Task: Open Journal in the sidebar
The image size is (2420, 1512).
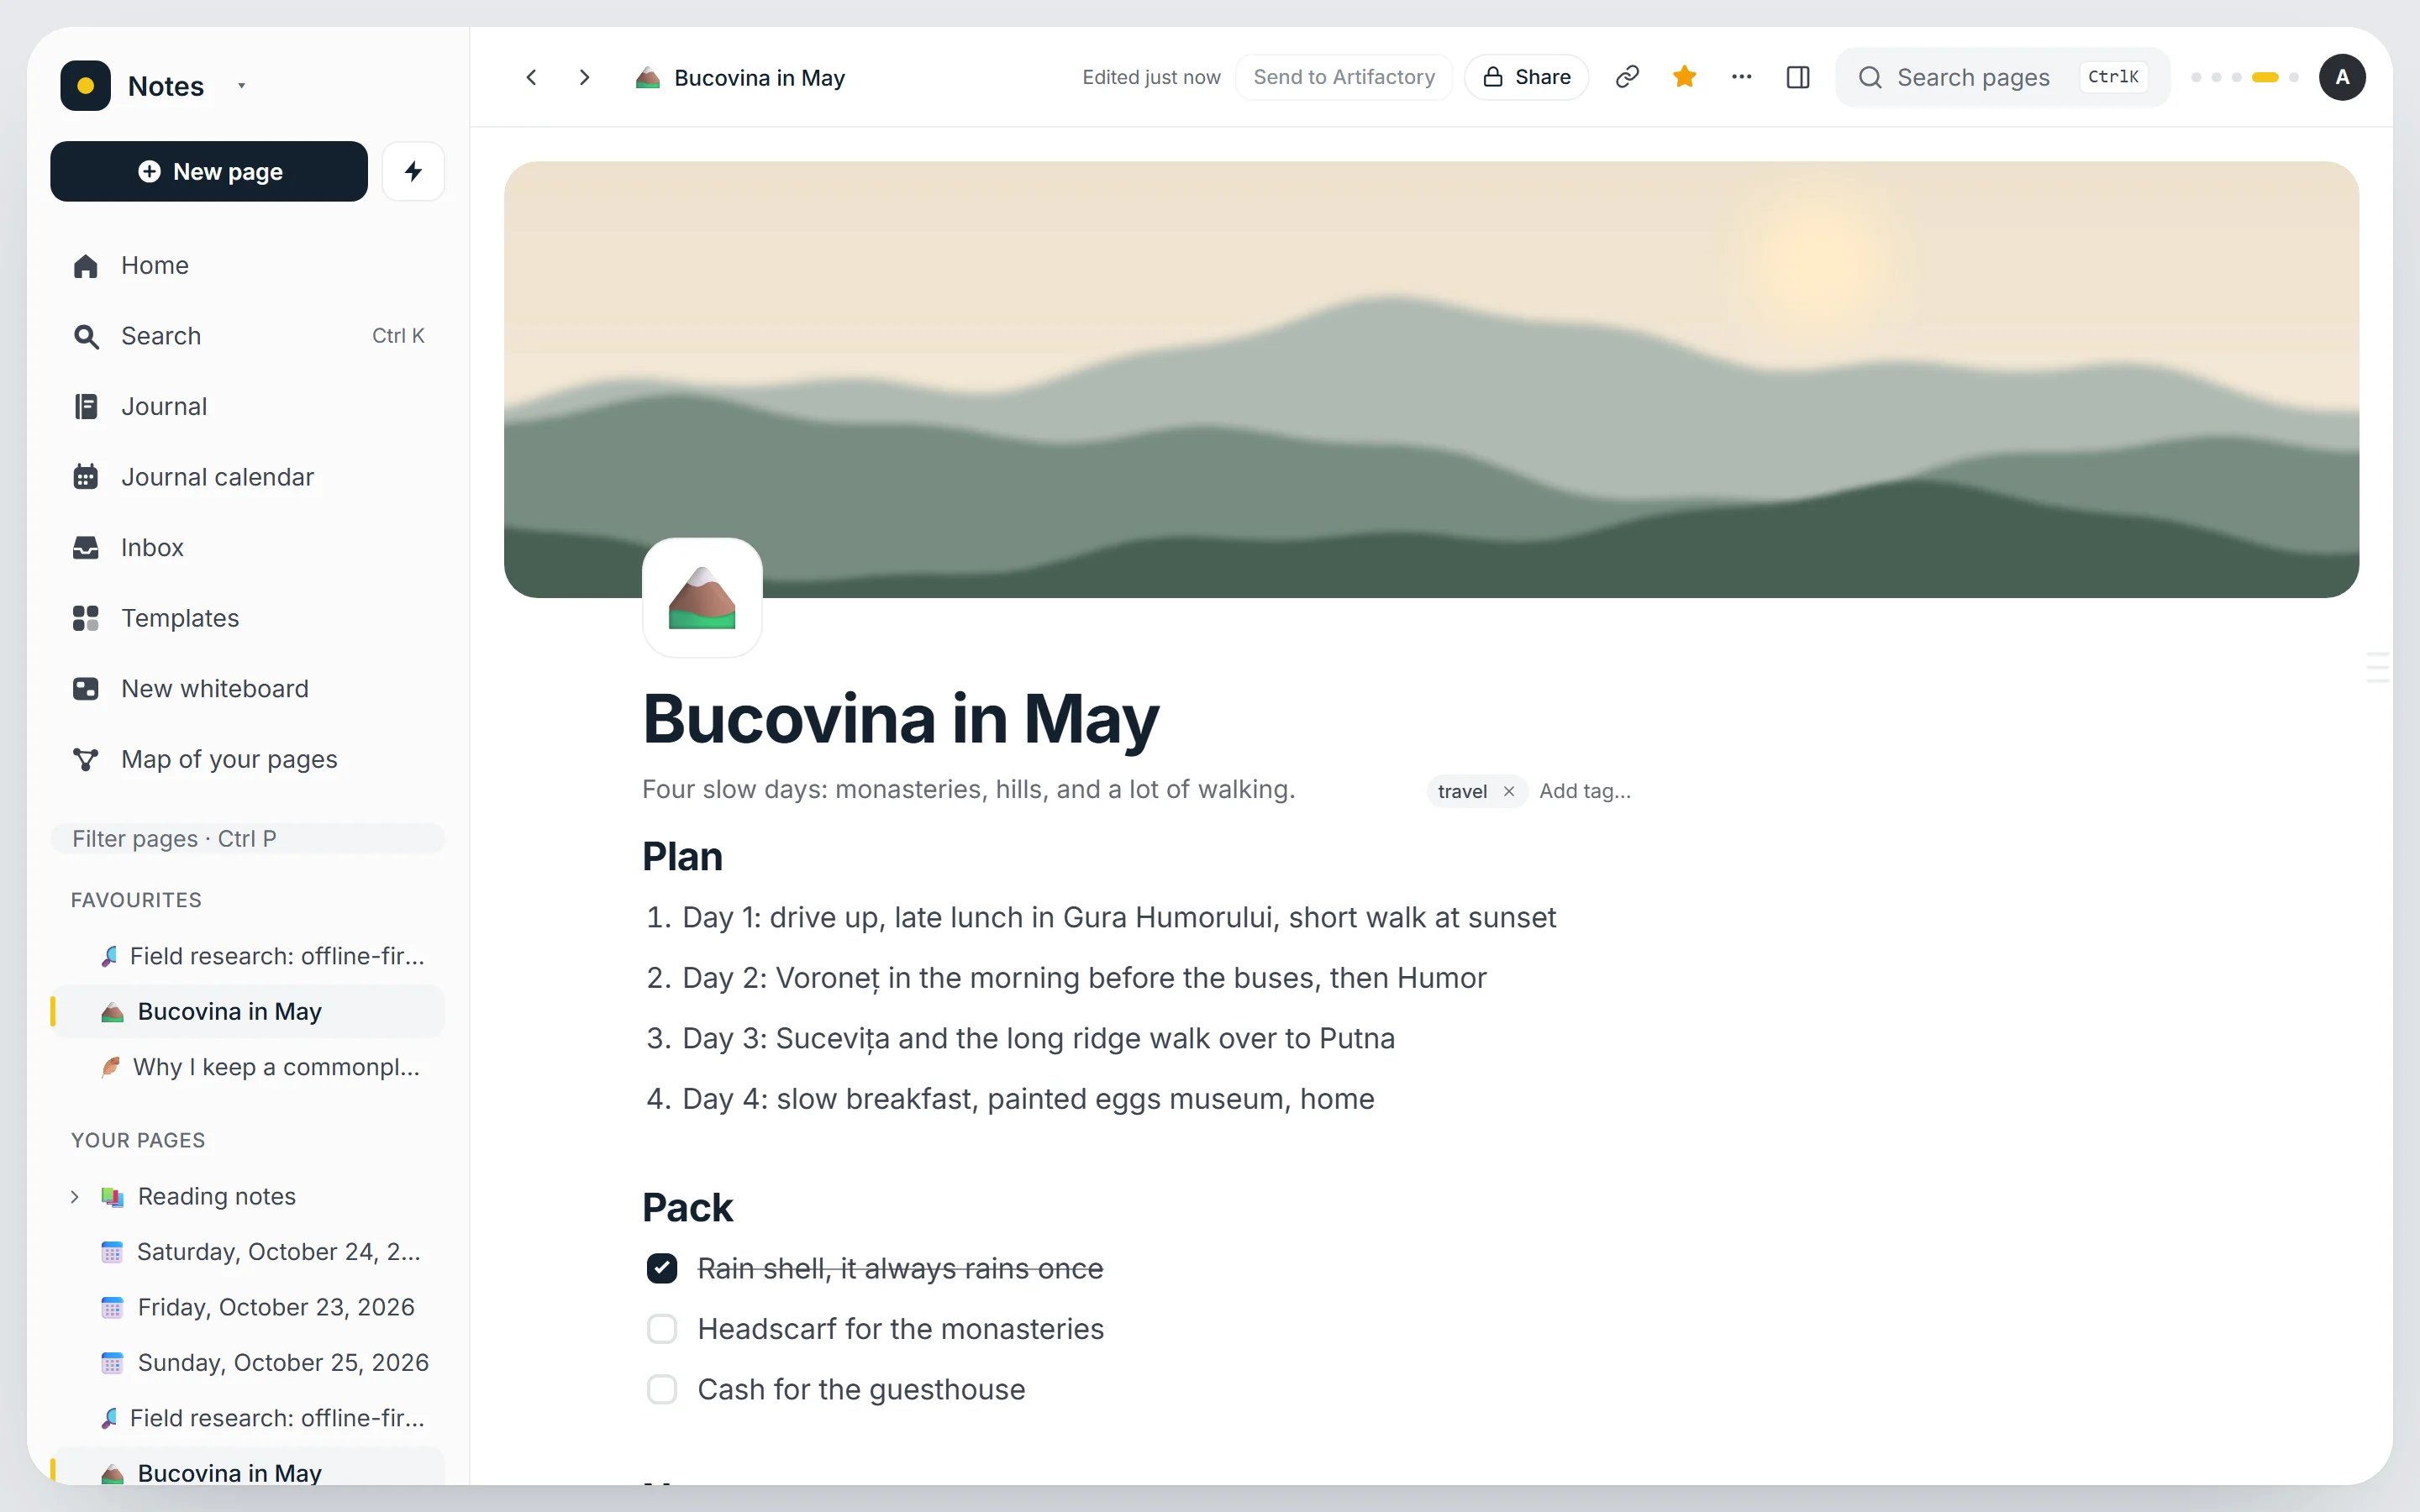Action: pyautogui.click(x=247, y=406)
